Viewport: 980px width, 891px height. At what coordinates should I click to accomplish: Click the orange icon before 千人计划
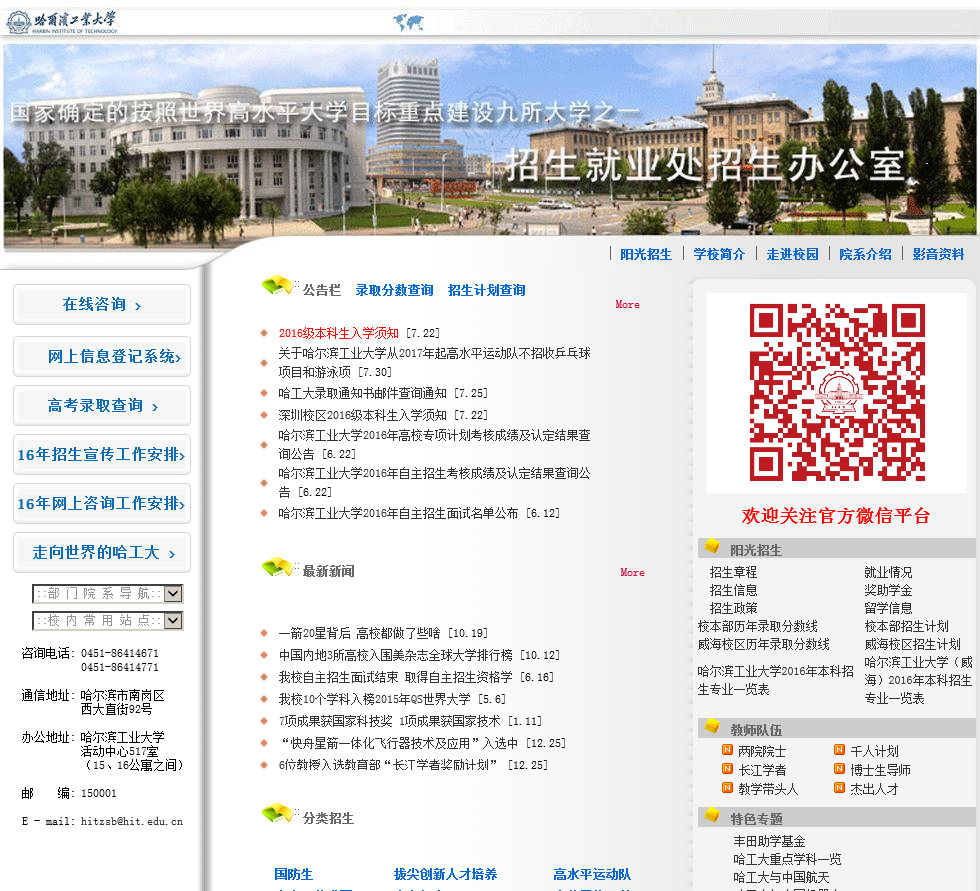(839, 750)
